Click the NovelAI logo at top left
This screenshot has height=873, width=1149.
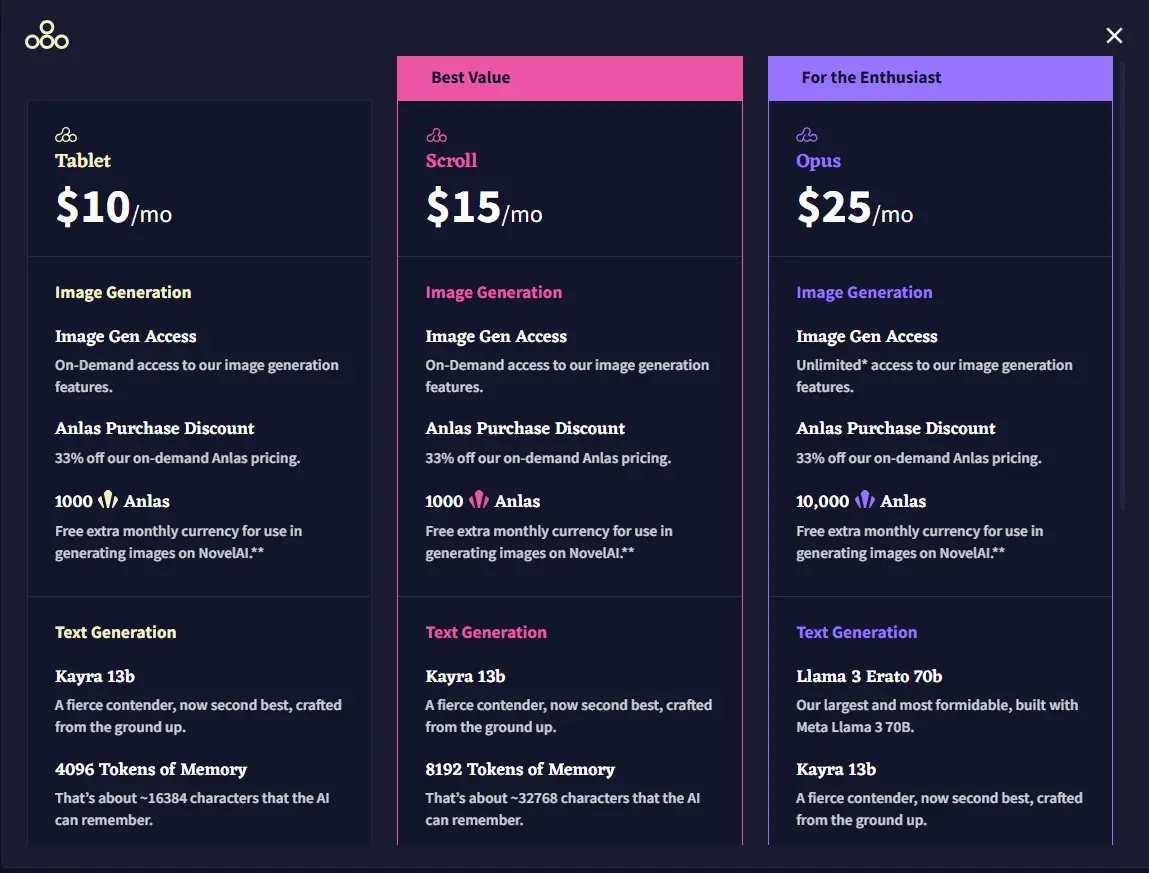[x=47, y=35]
